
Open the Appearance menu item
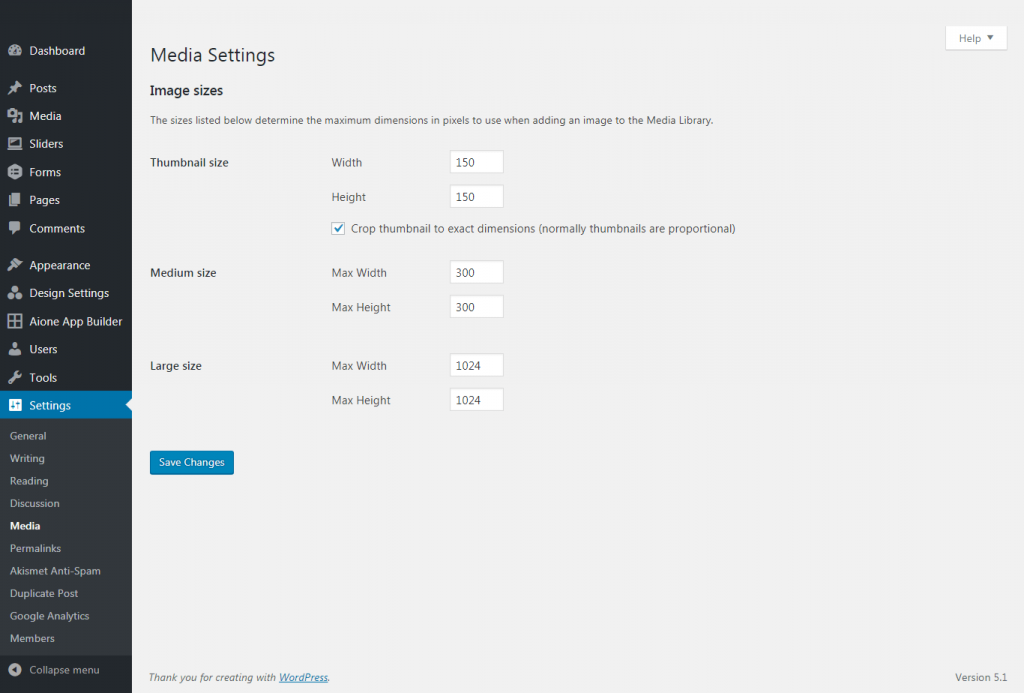(66, 265)
